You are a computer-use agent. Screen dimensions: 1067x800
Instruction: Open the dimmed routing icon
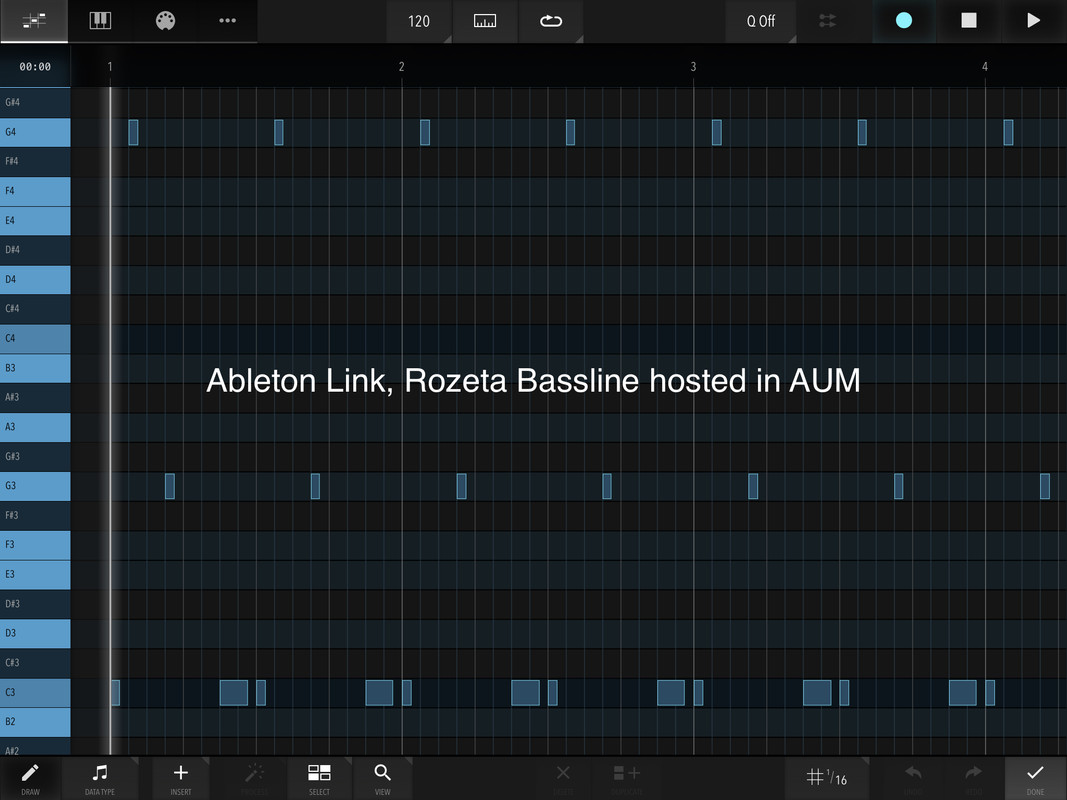[x=827, y=21]
